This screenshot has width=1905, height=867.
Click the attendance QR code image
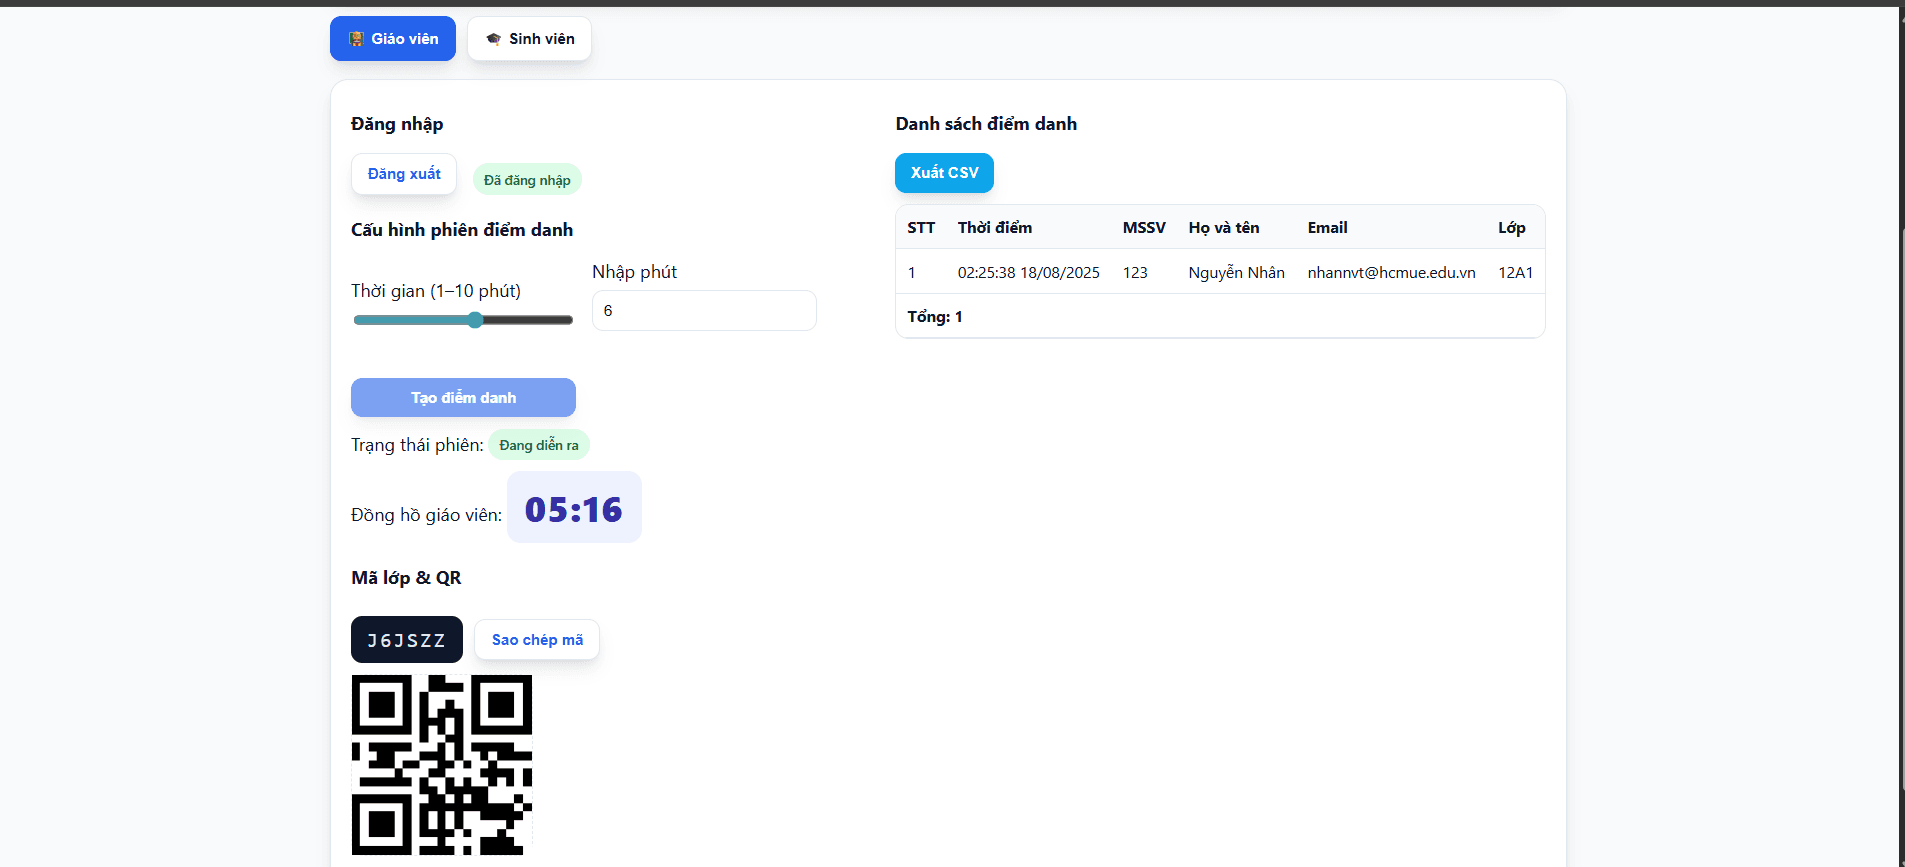click(x=441, y=765)
